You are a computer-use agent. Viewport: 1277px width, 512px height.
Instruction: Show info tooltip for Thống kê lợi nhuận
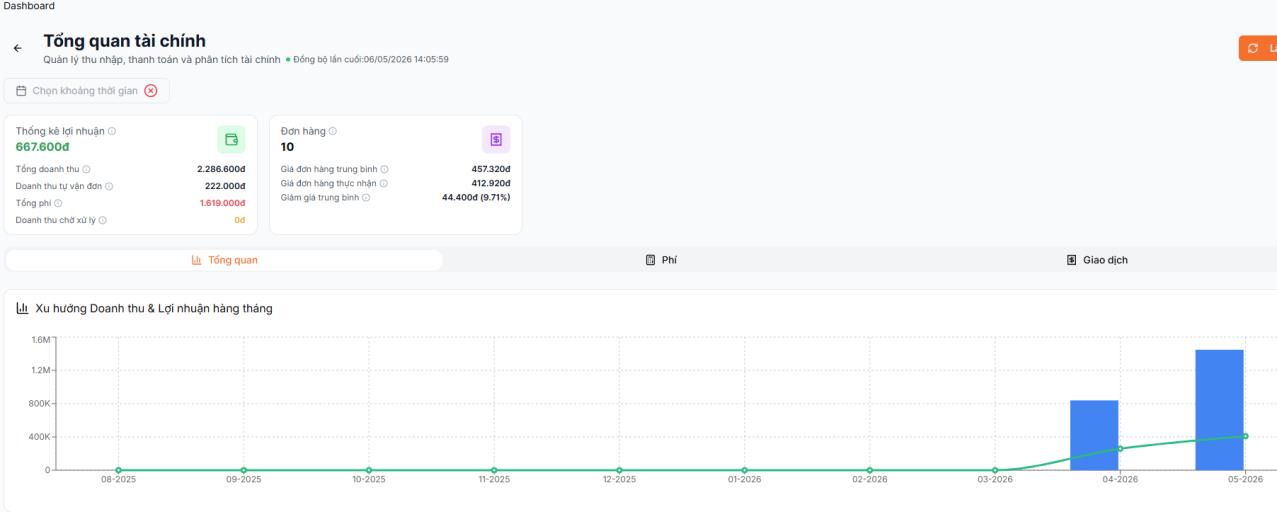[112, 131]
